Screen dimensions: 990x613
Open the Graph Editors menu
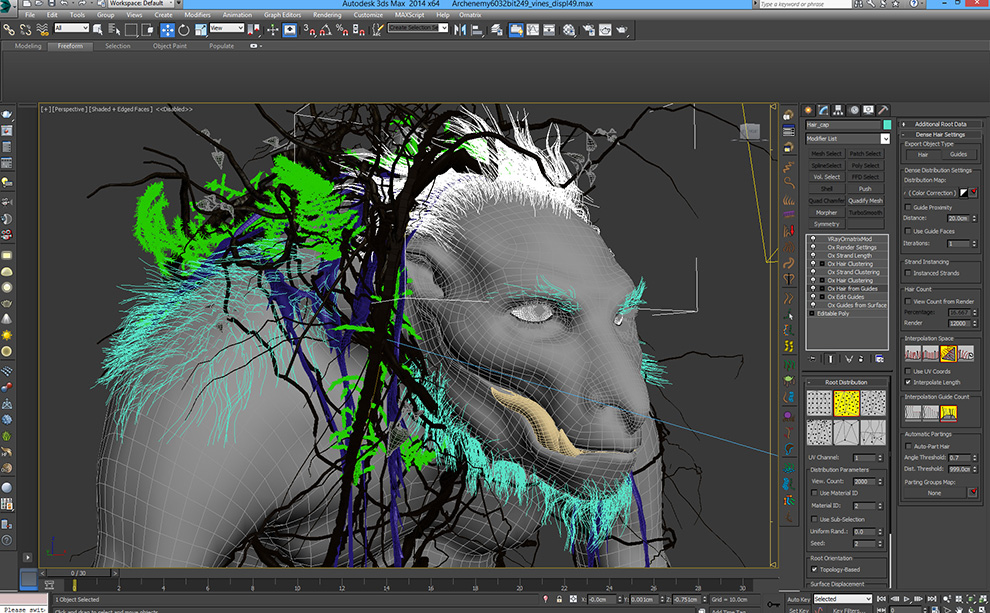pos(281,15)
